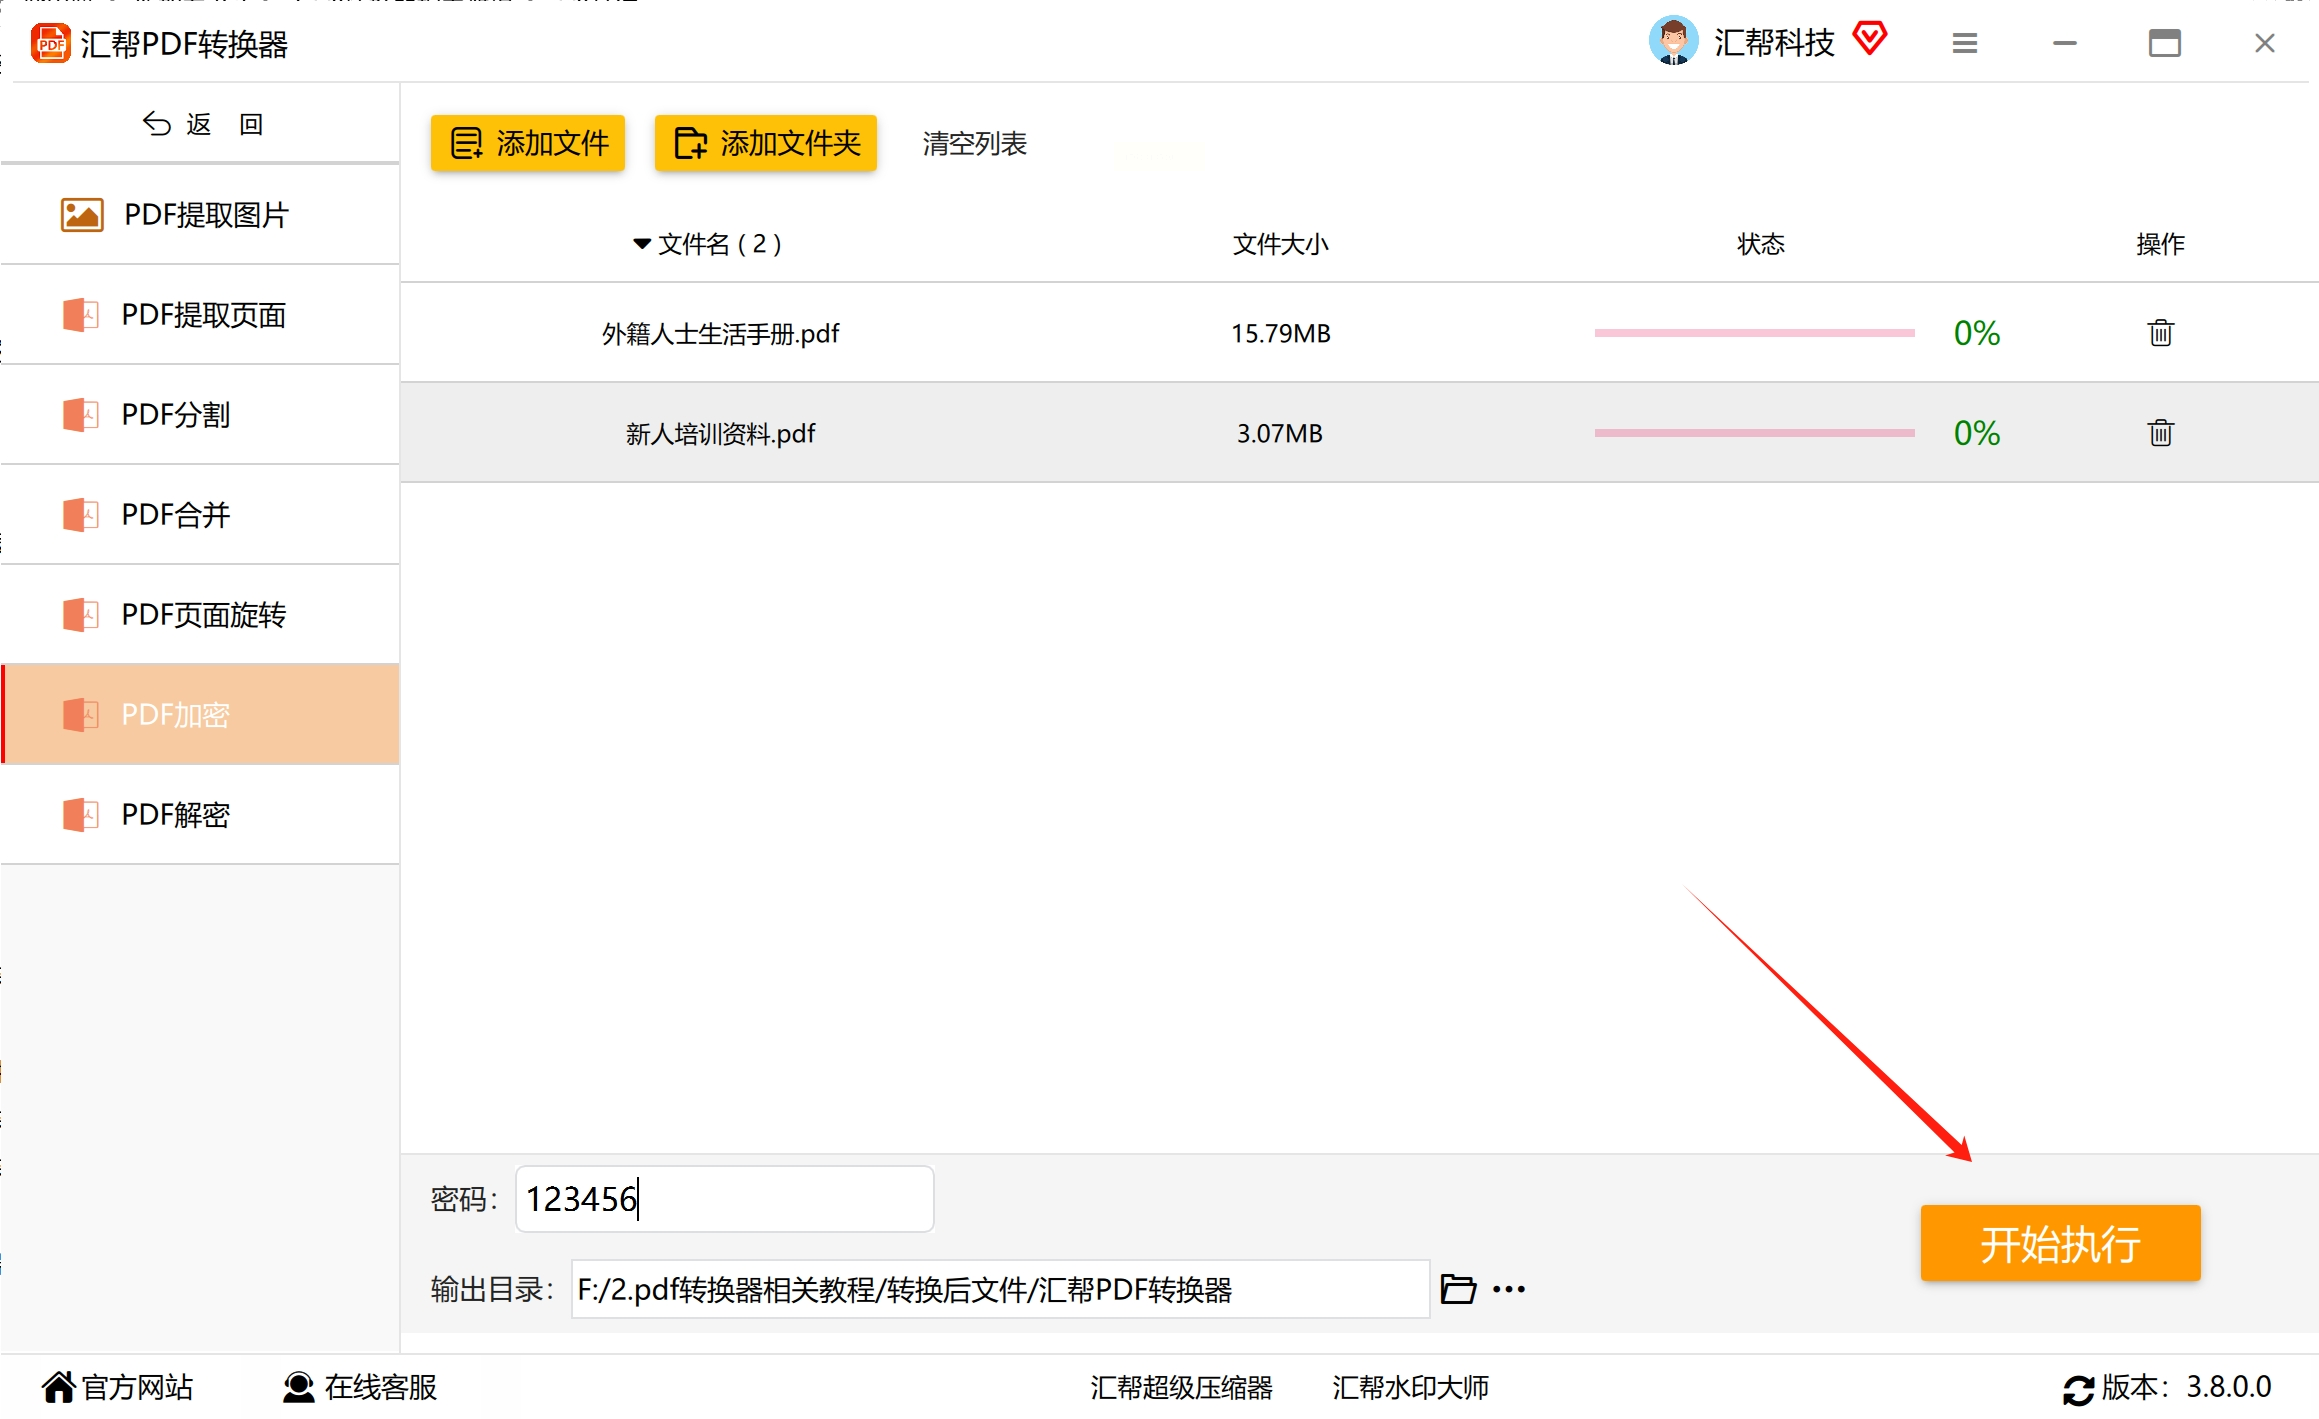Click 添加文件夹 button
The height and width of the screenshot is (1419, 2319).
(x=766, y=143)
